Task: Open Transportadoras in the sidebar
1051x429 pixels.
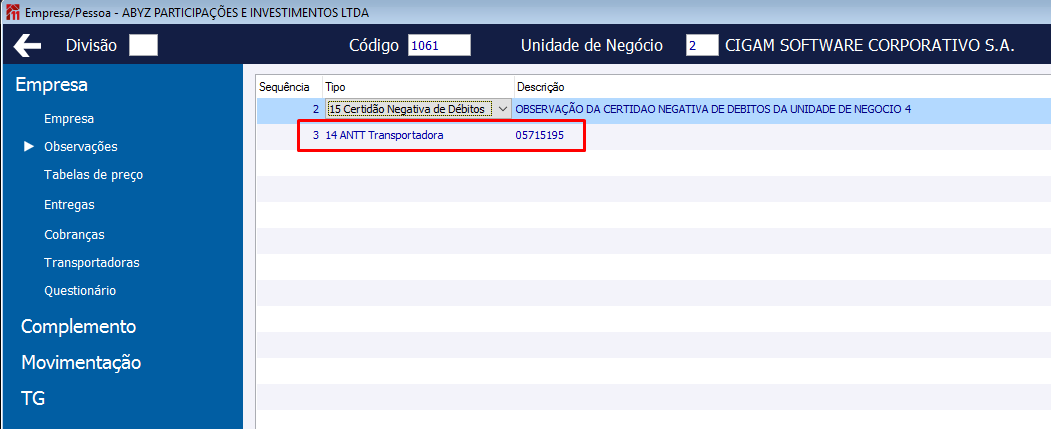Action: click(x=92, y=263)
